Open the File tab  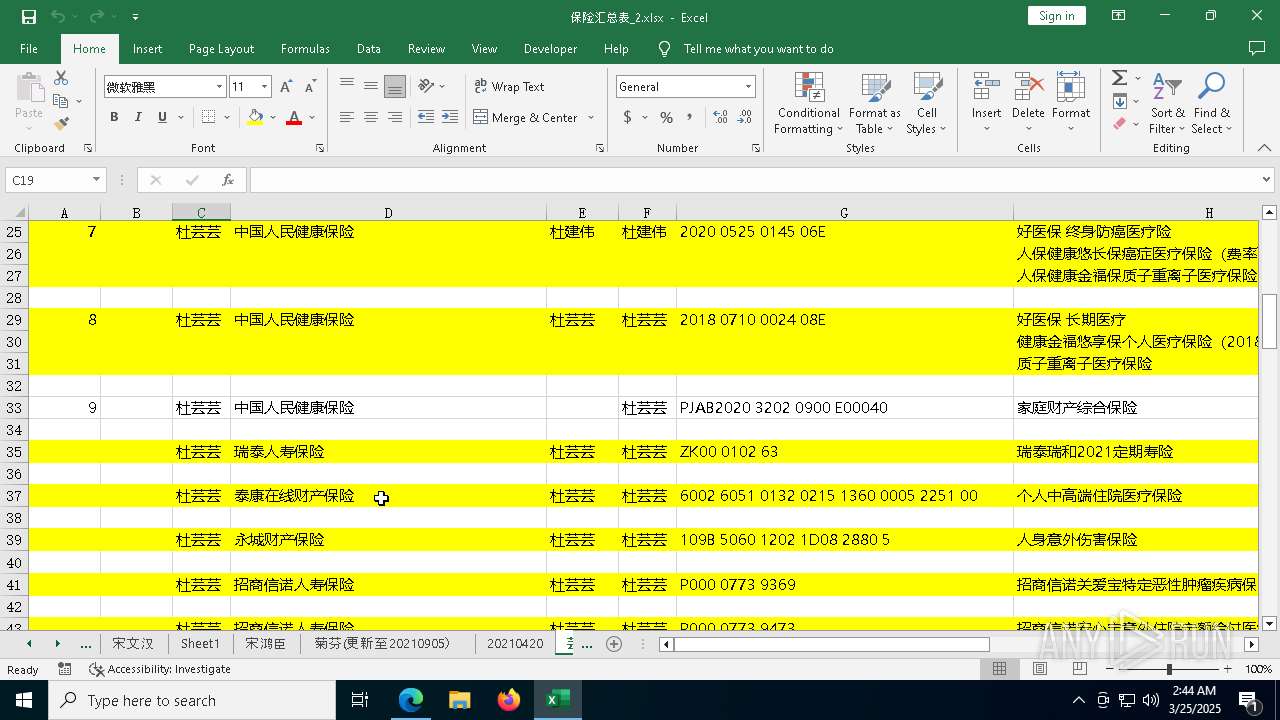29,49
